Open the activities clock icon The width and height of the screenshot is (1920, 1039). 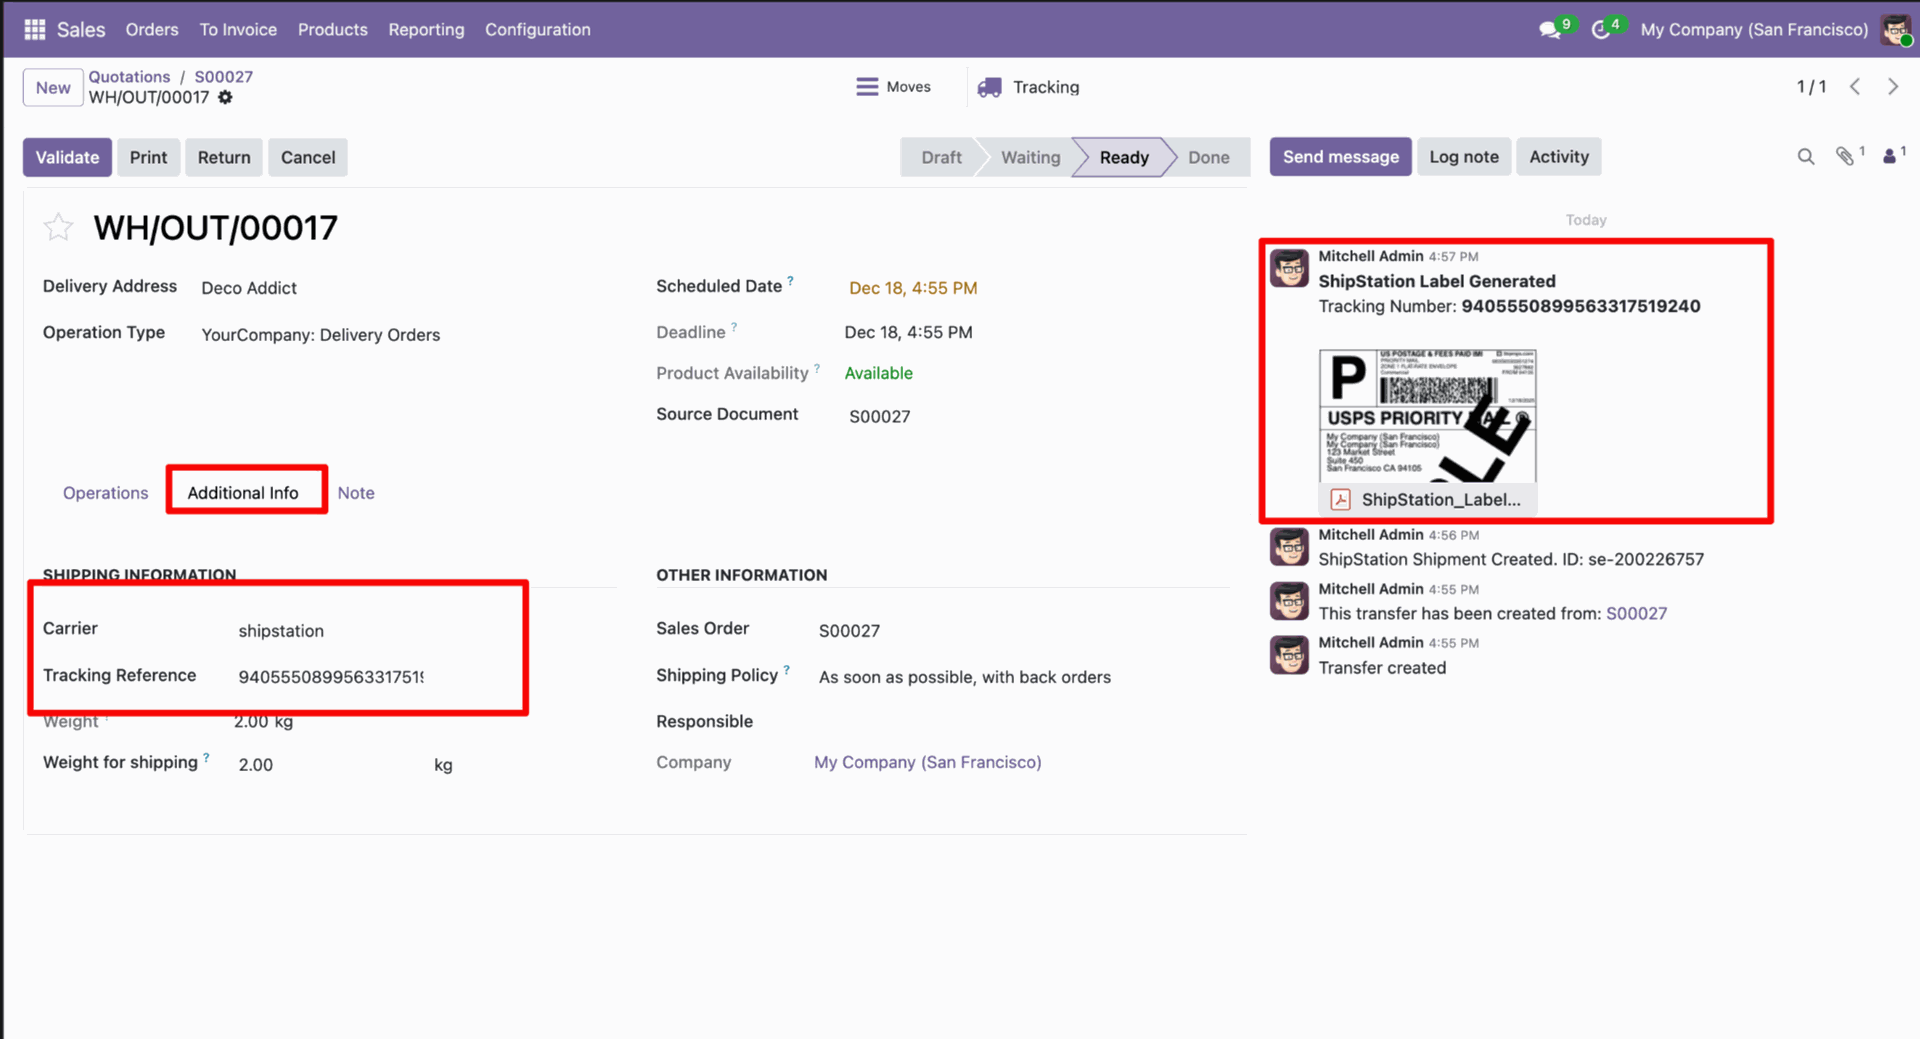(1601, 30)
